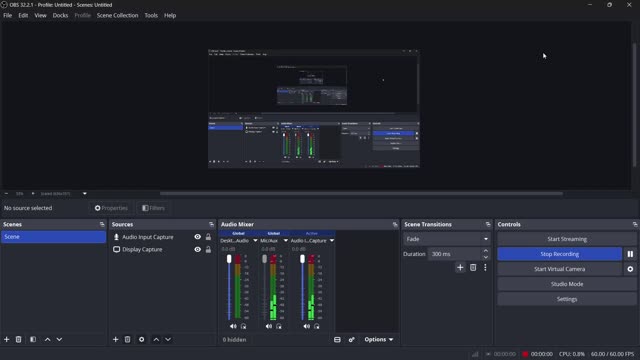
Task: Hide the Audio Input Capture source
Action: (198, 237)
